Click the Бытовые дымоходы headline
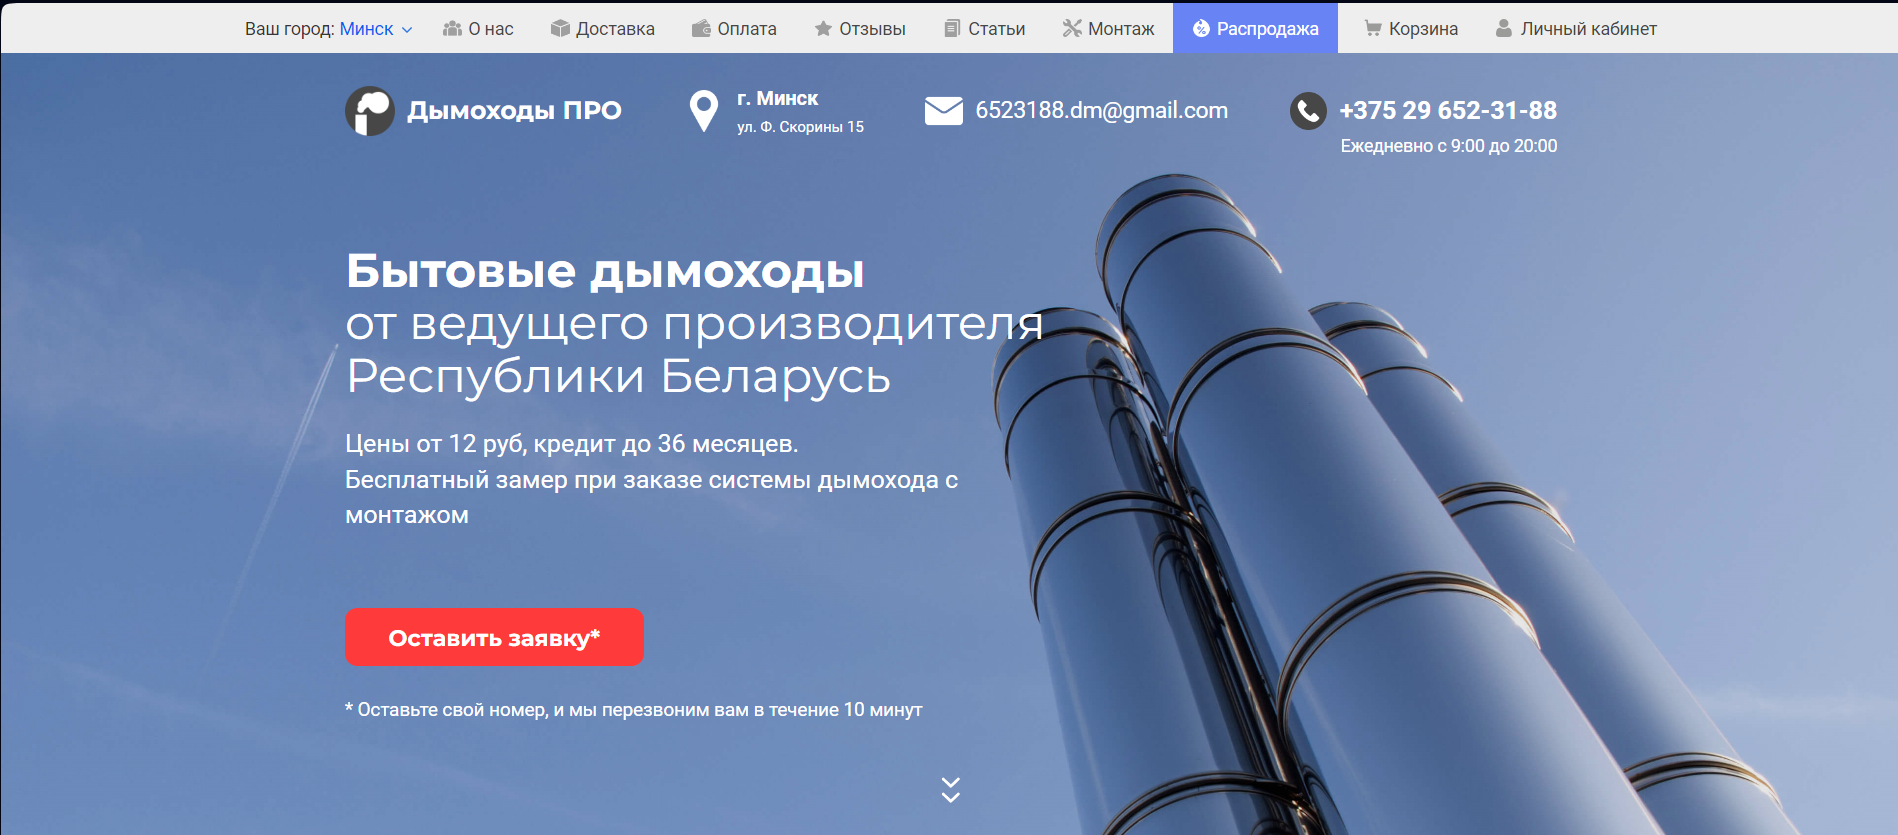This screenshot has height=835, width=1898. click(605, 271)
